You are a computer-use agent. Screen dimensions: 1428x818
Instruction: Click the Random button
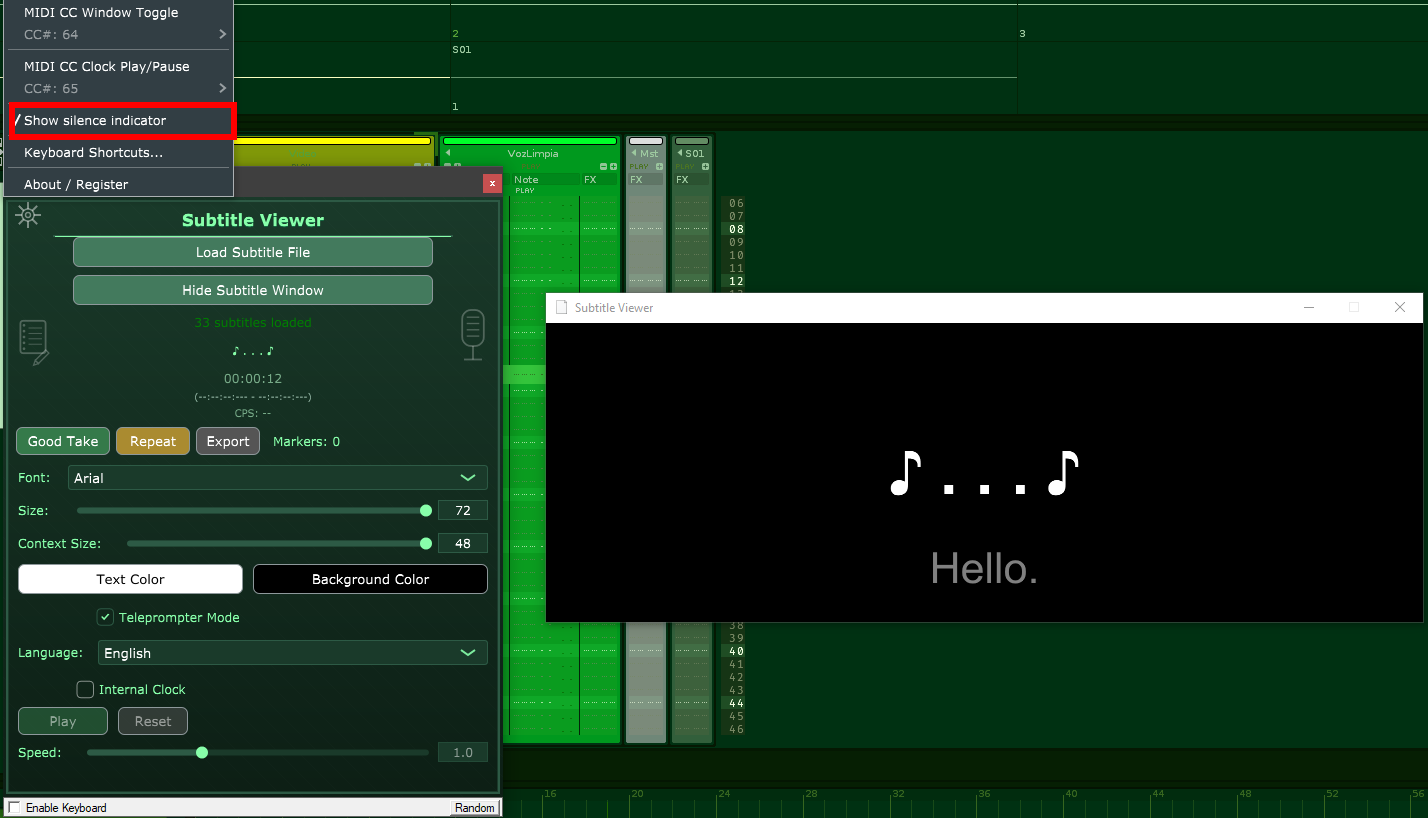tap(474, 807)
